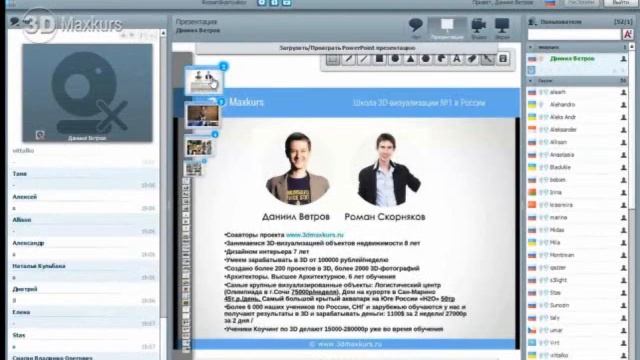
Task: Click the red A button beside search field
Action: [x=628, y=35]
